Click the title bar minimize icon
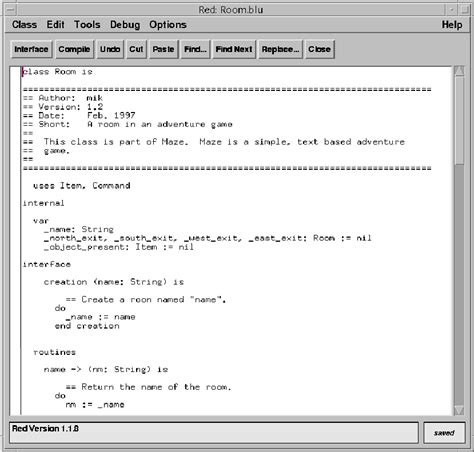 point(452,9)
